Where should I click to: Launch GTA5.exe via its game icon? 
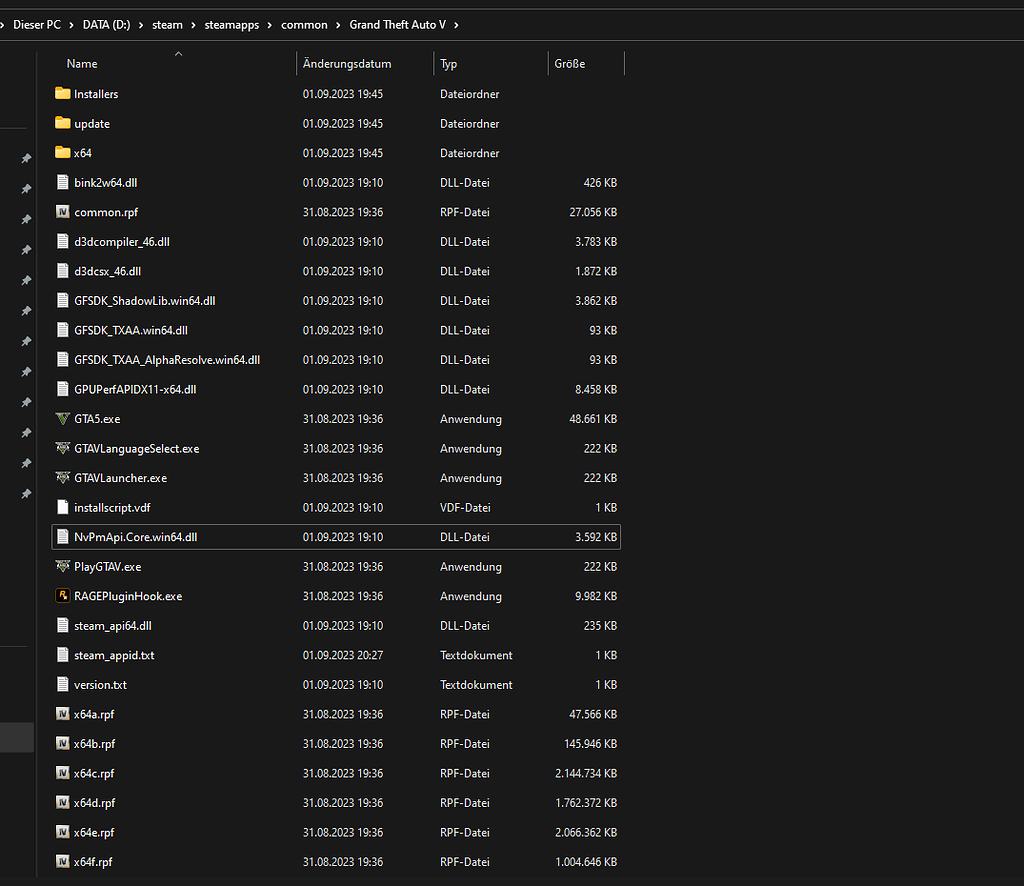tap(62, 419)
